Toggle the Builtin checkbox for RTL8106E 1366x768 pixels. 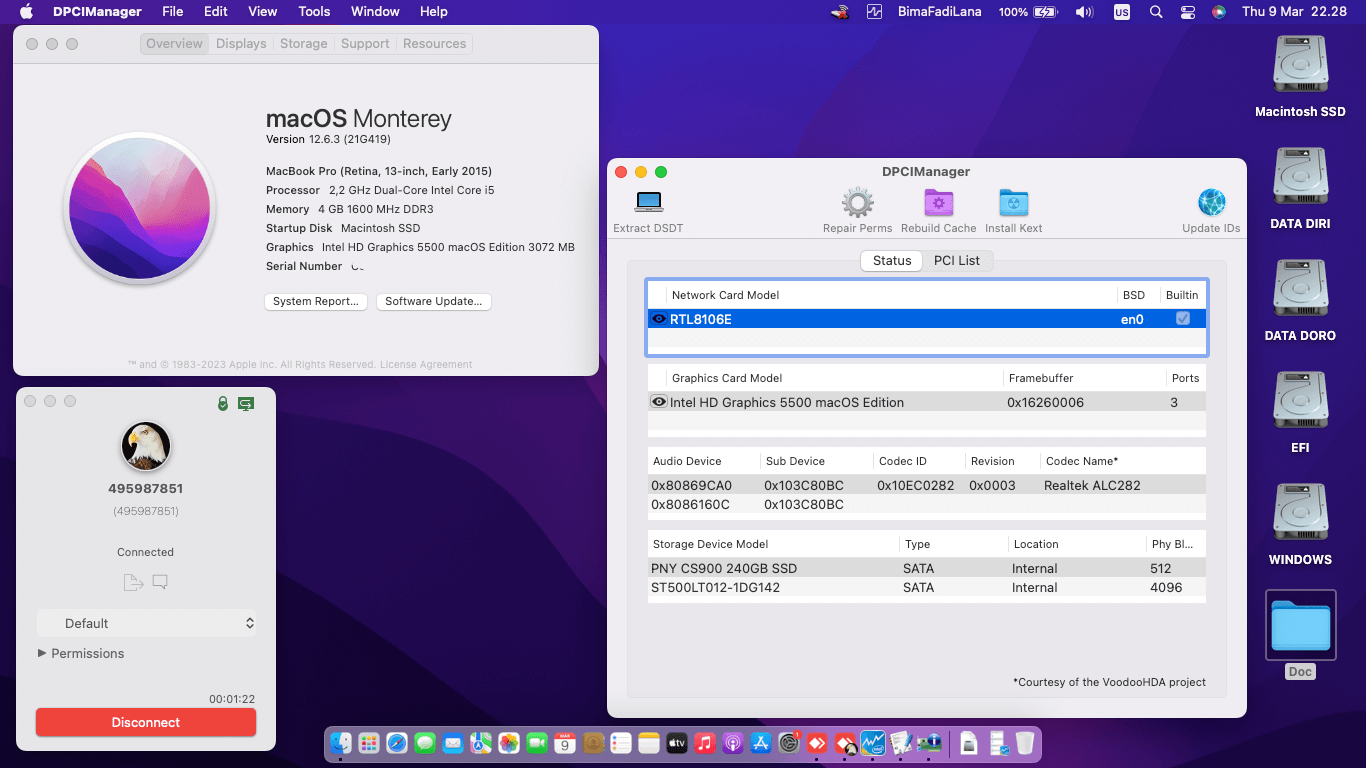pyautogui.click(x=1183, y=319)
